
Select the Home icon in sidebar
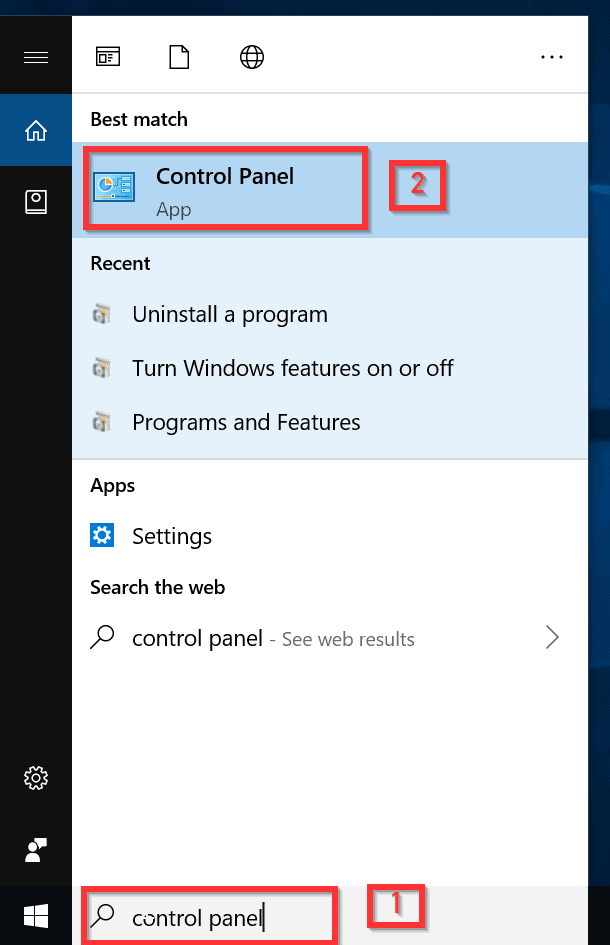[x=36, y=130]
